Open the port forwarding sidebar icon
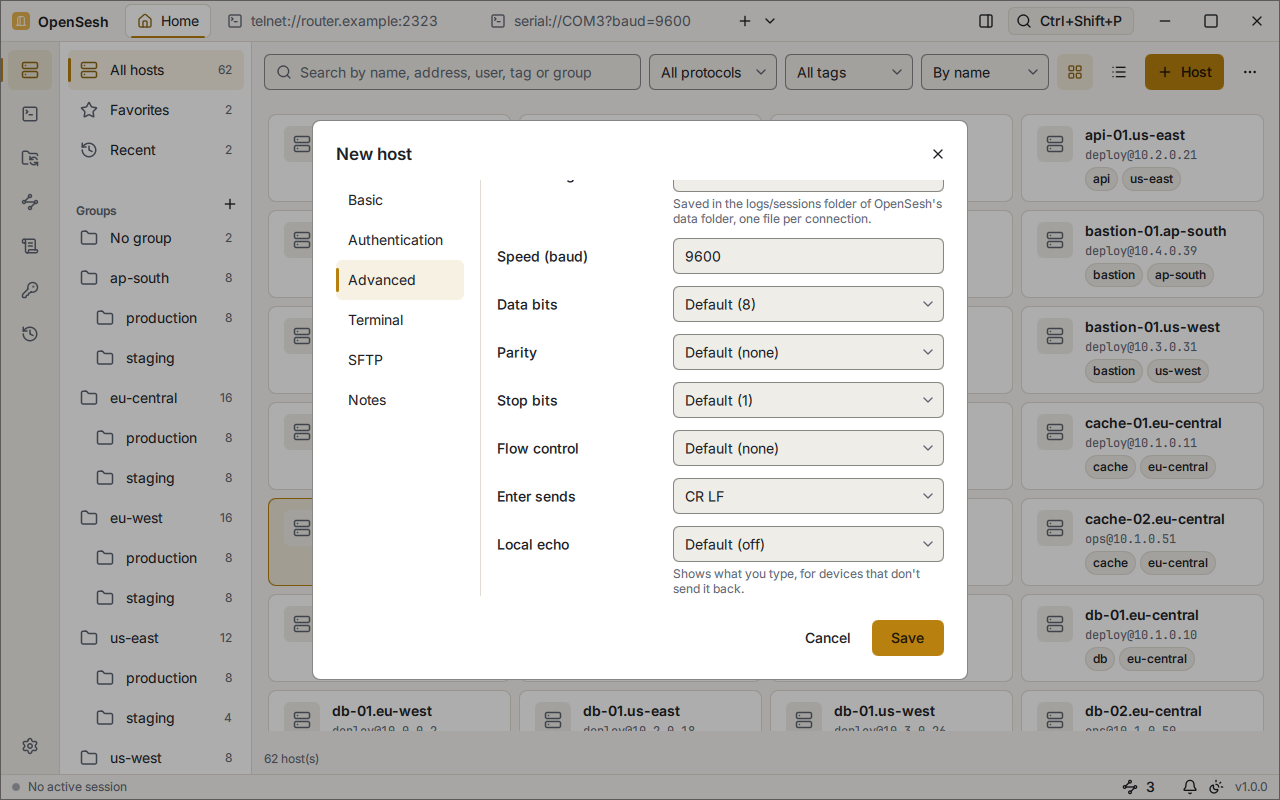 (x=30, y=202)
